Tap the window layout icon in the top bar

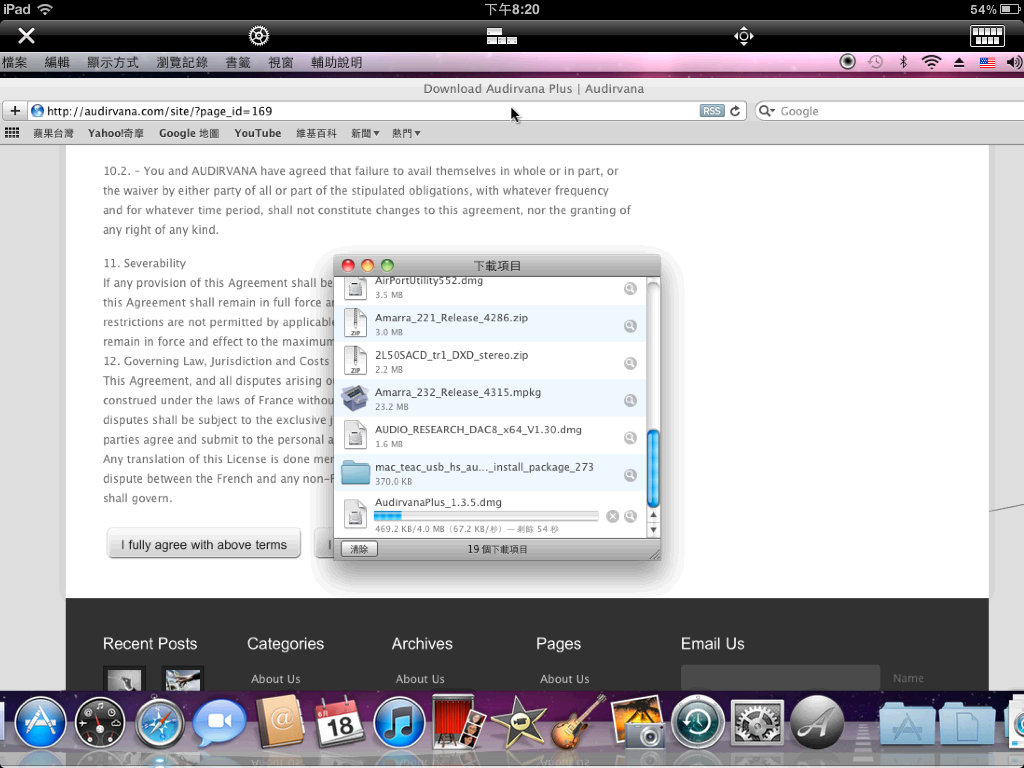(502, 36)
